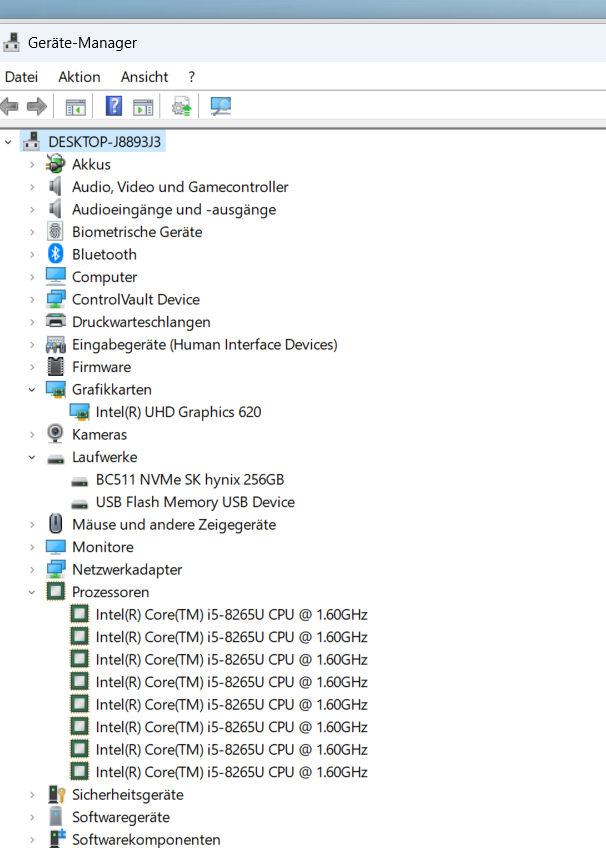The image size is (606, 848).
Task: Click the Netzwerkadapter network icon
Action: tap(55, 569)
